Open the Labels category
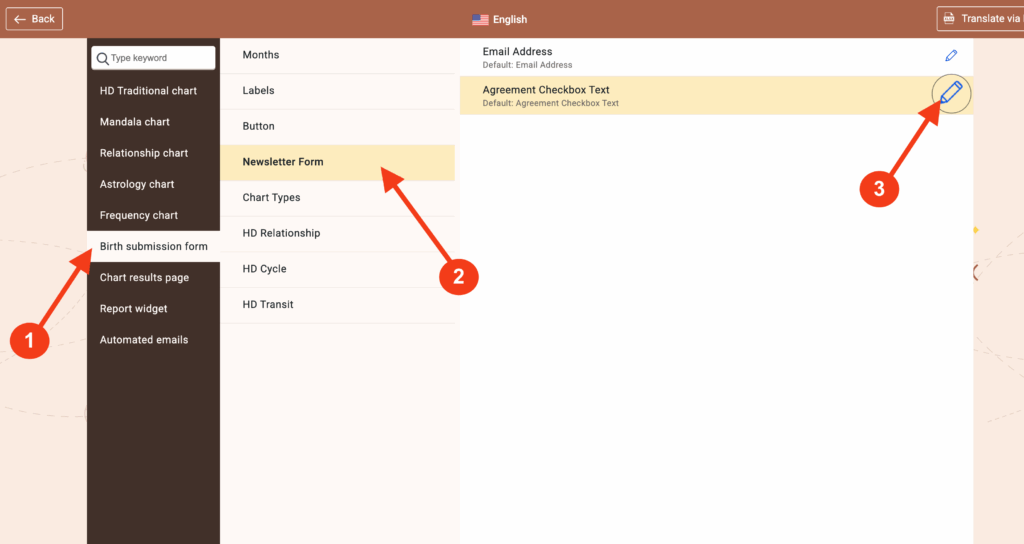This screenshot has width=1024, height=544. pos(258,91)
